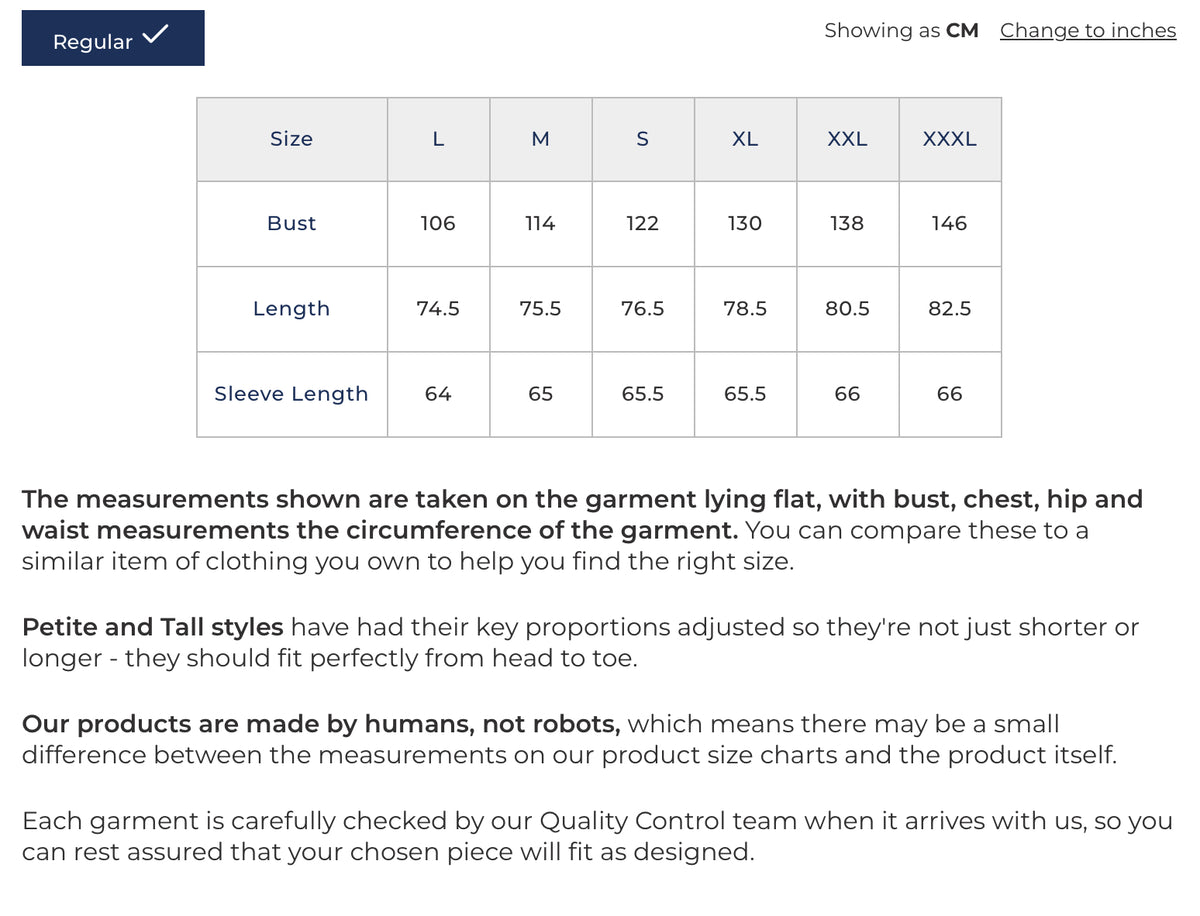Screen dimensions: 1200x916
Task: Click the Size column header
Action: click(x=292, y=139)
